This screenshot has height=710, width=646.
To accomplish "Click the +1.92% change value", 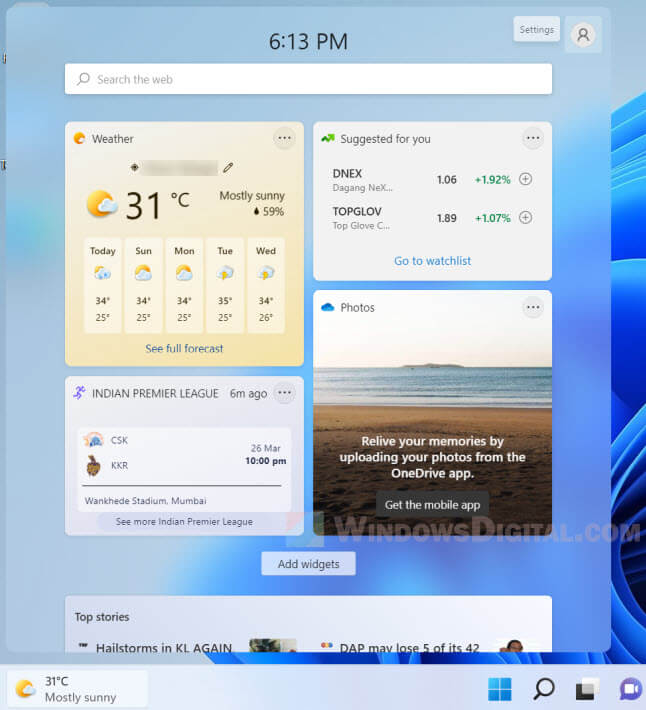I will click(x=493, y=180).
